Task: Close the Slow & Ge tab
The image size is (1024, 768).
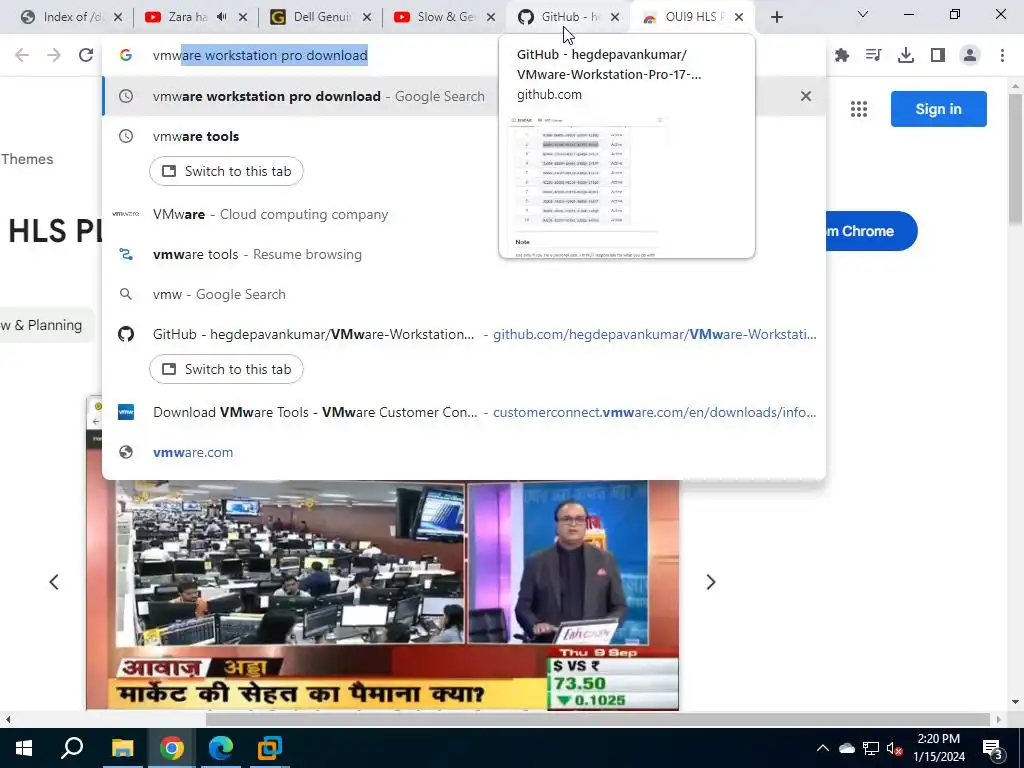Action: click(x=491, y=17)
